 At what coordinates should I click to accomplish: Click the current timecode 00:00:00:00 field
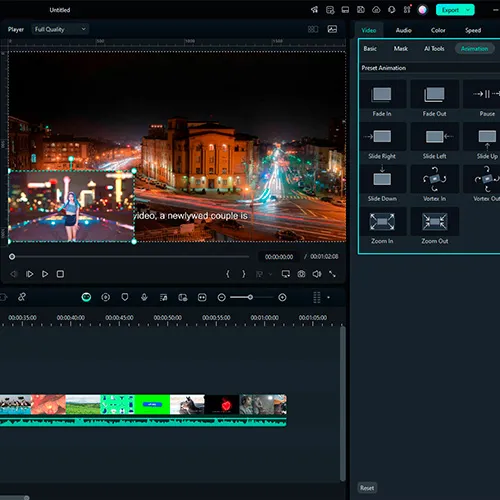coord(279,257)
